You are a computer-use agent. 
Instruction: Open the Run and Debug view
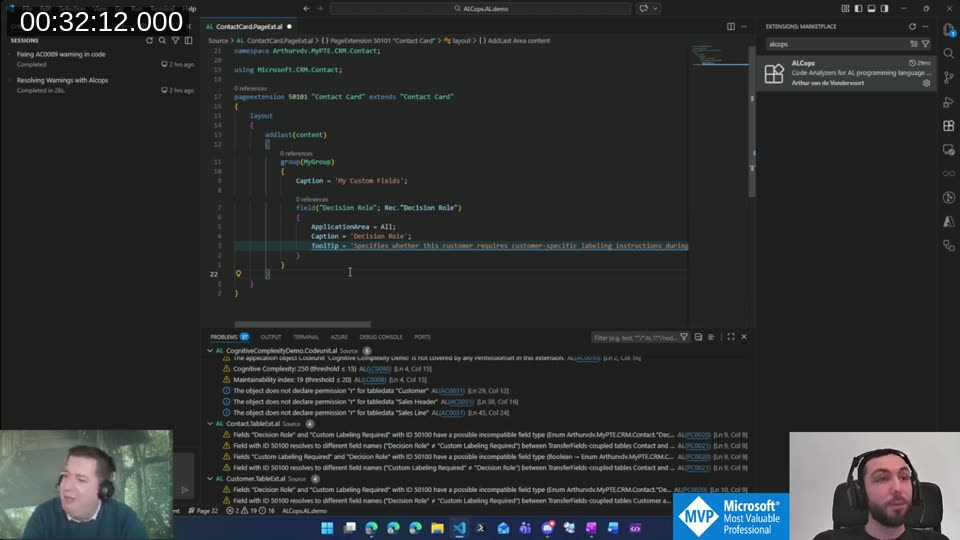click(x=949, y=102)
